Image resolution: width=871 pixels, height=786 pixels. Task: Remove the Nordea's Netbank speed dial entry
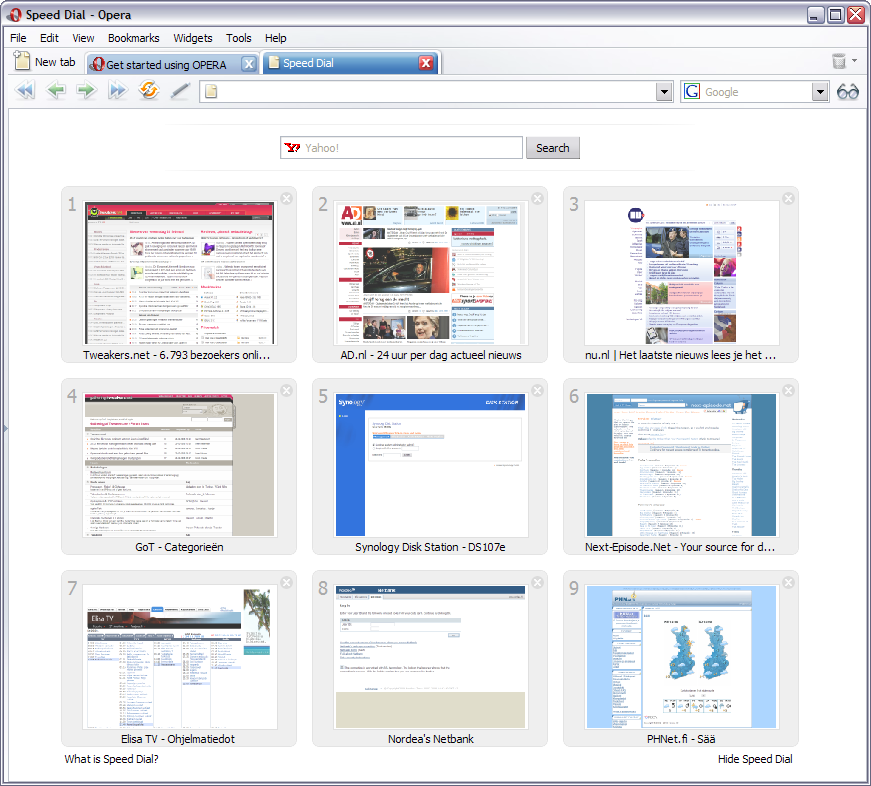537,582
